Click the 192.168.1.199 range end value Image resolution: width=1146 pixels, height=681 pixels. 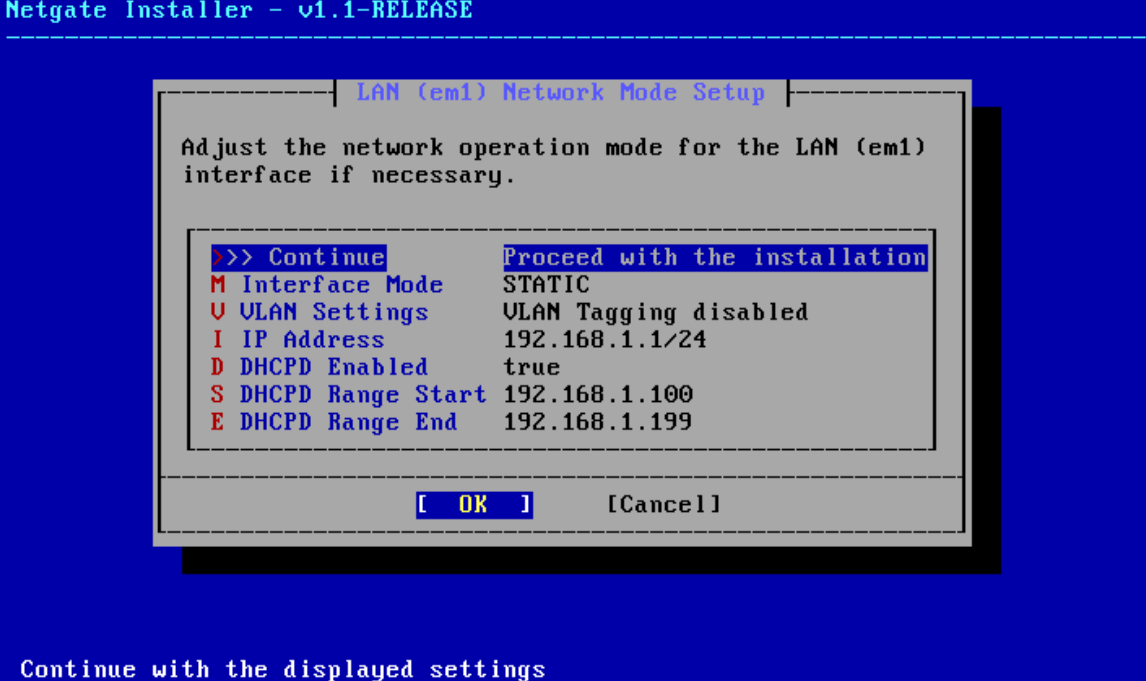coord(597,422)
